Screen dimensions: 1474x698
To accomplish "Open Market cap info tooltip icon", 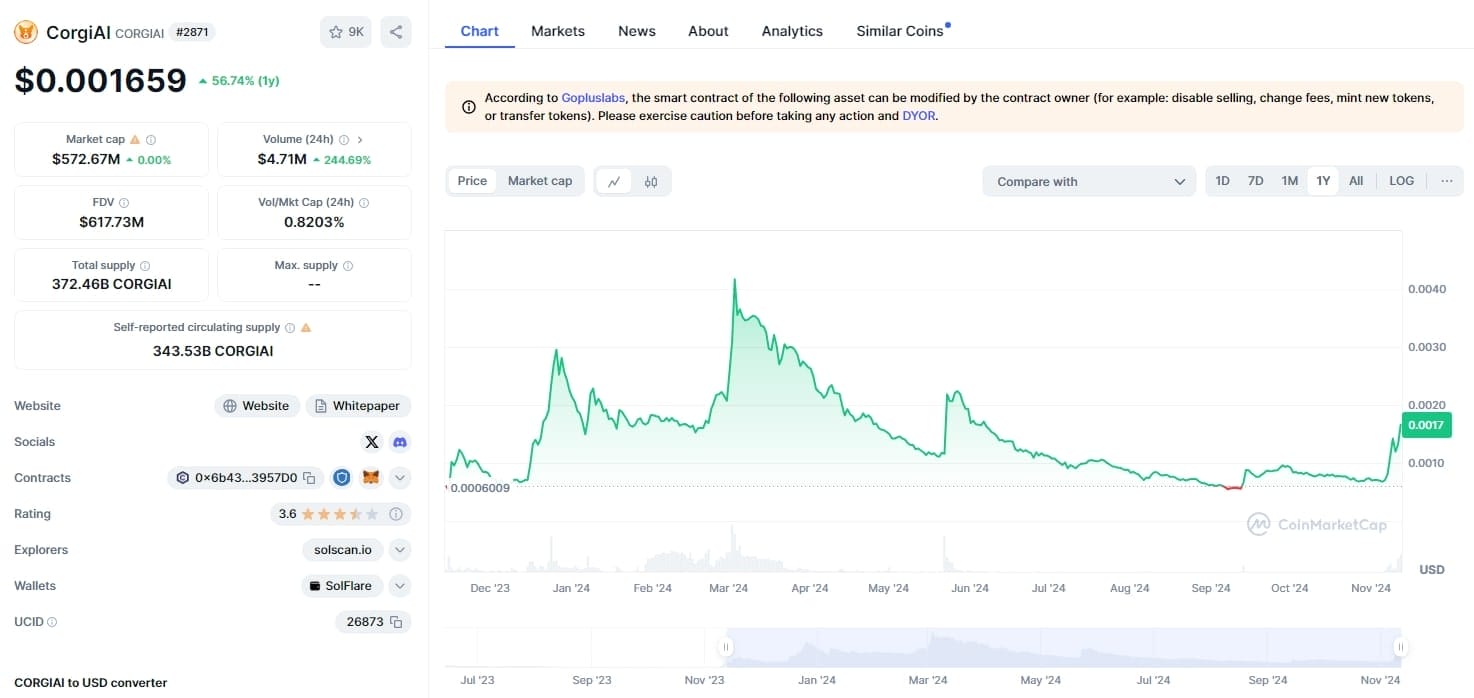I will pos(151,140).
